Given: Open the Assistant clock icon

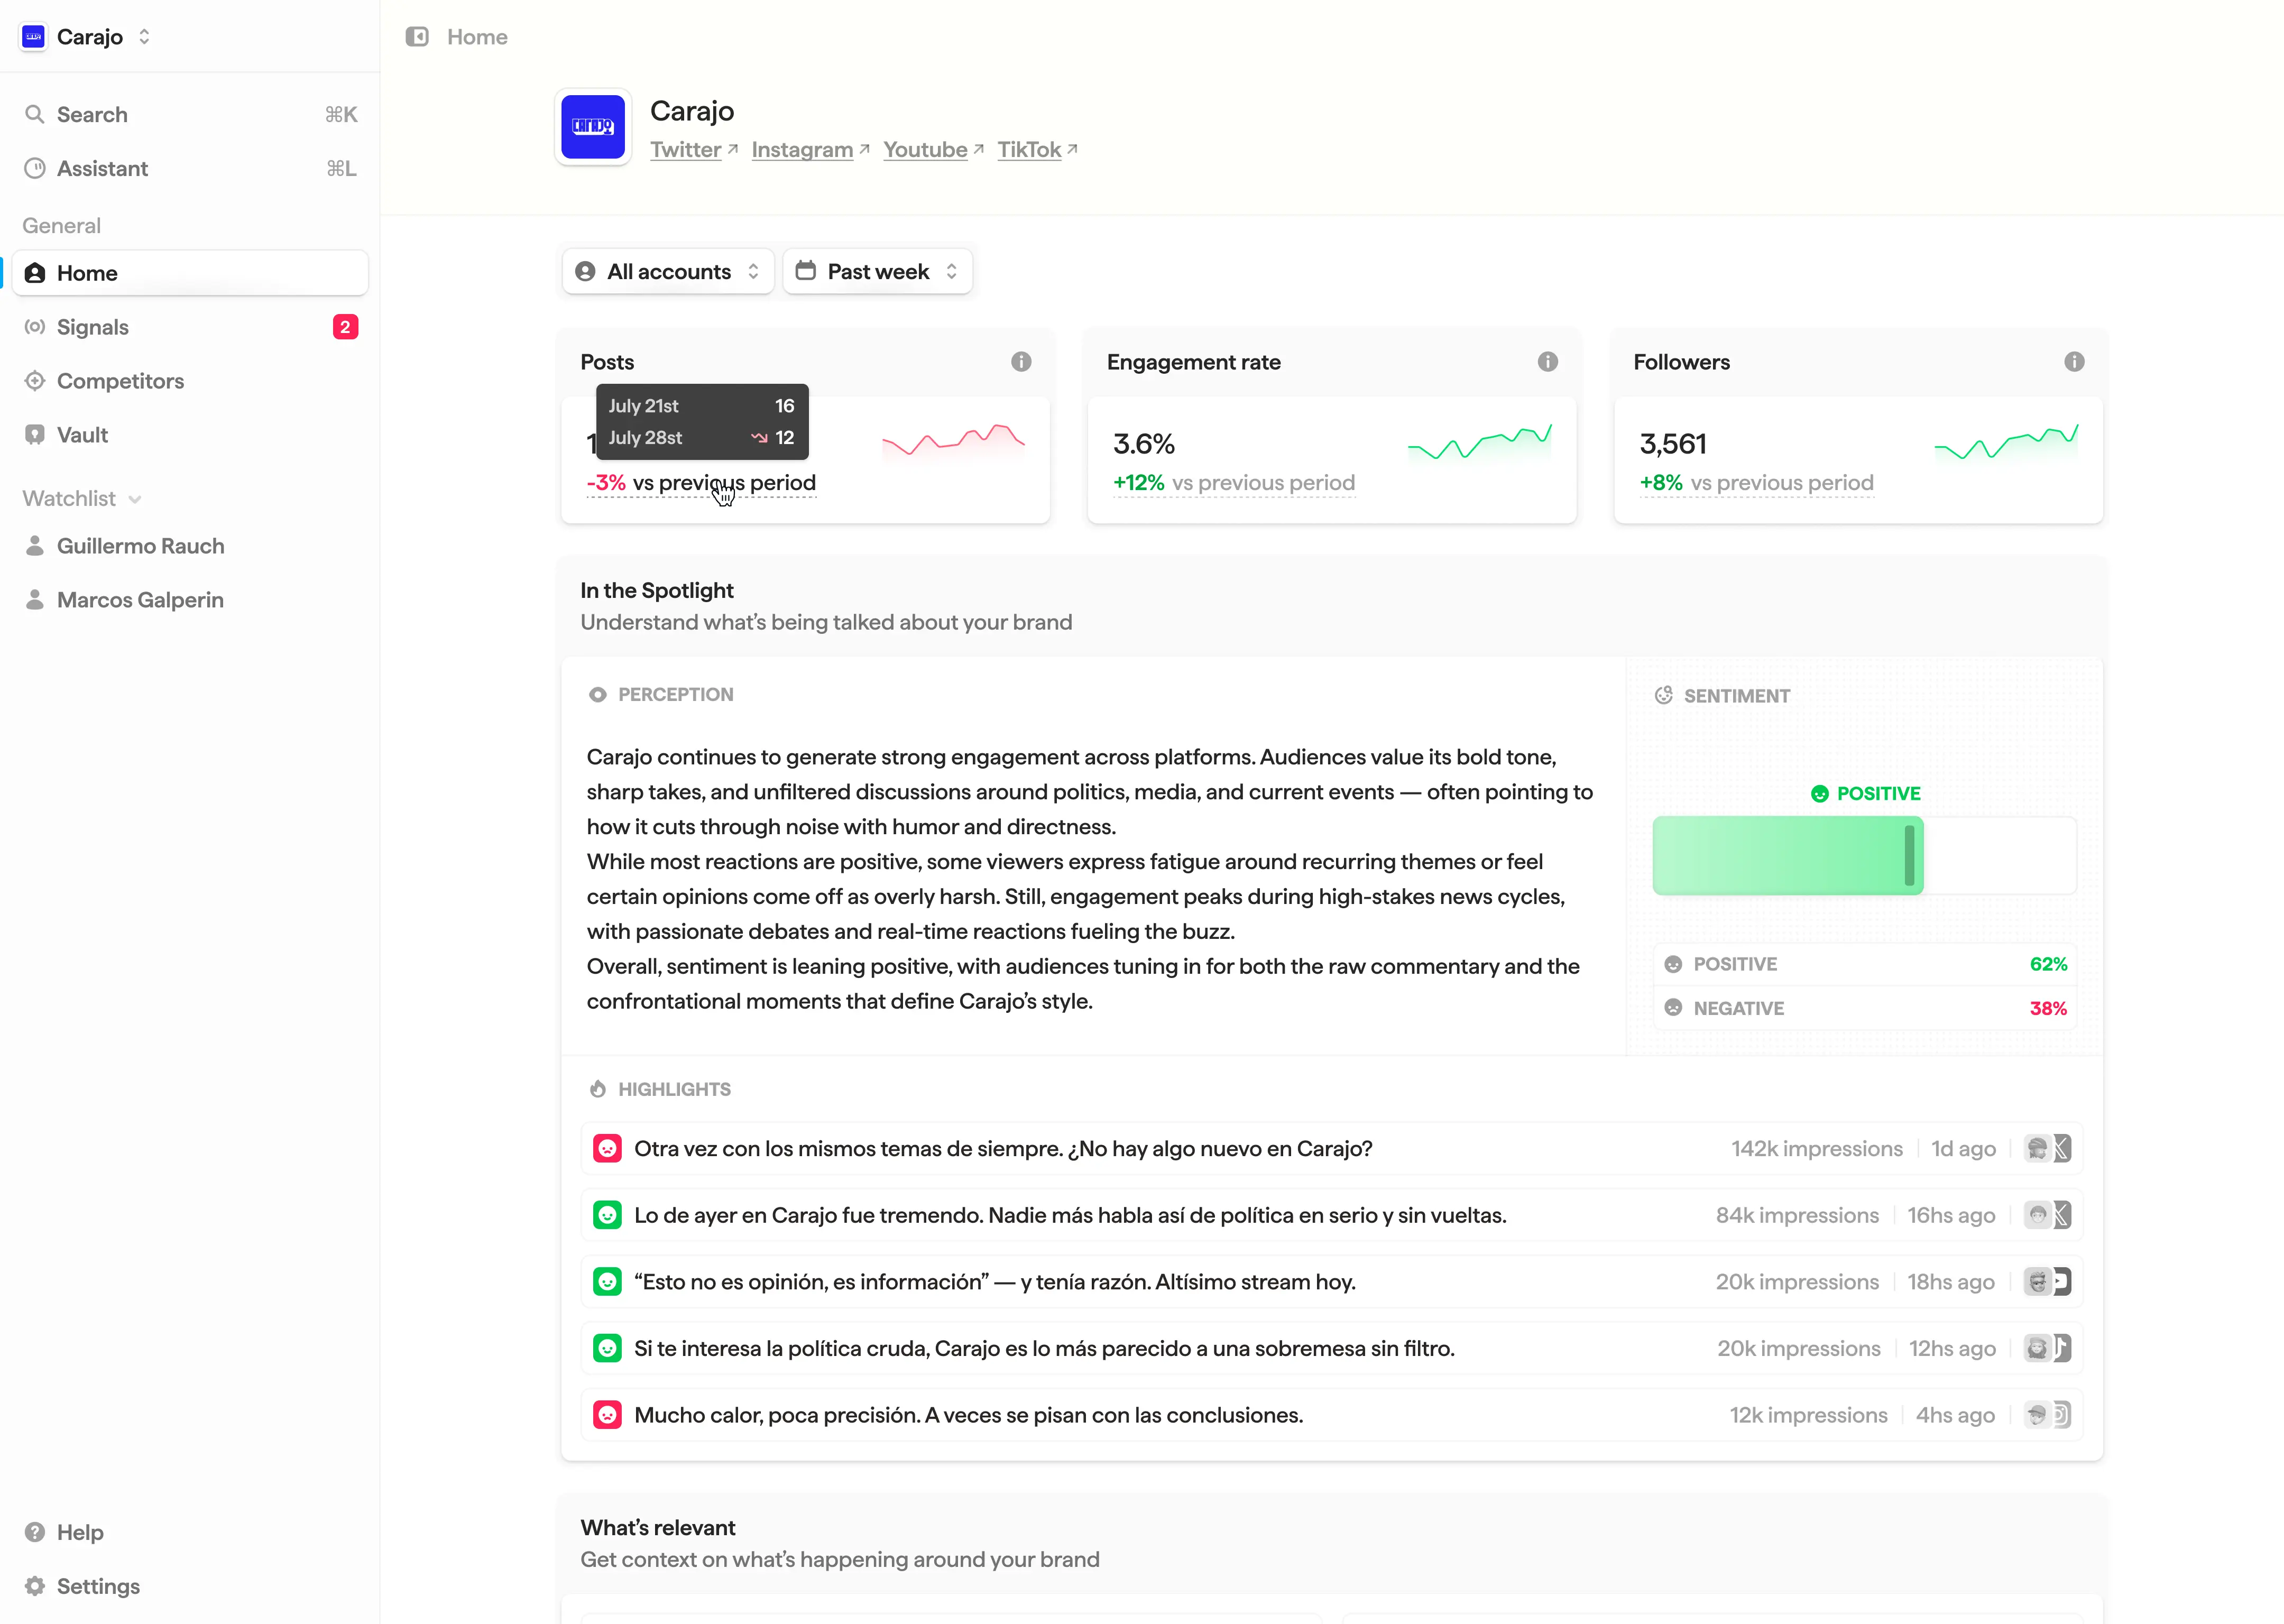Looking at the screenshot, I should tap(35, 168).
